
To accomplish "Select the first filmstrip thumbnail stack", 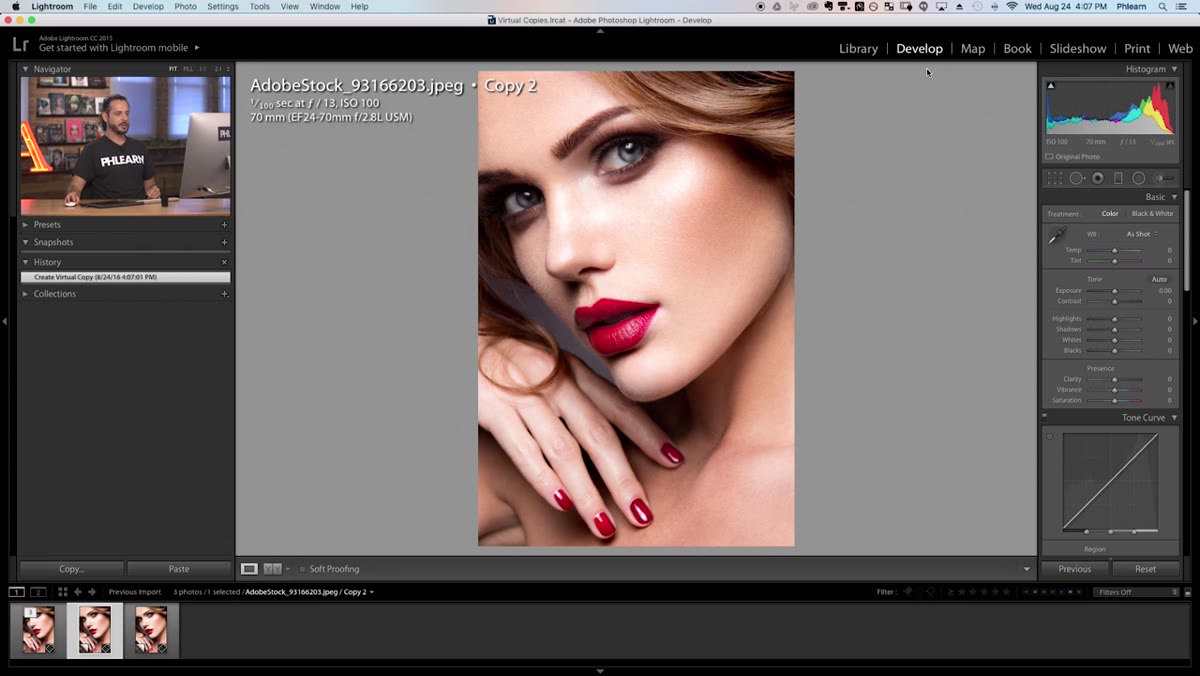I will point(39,631).
